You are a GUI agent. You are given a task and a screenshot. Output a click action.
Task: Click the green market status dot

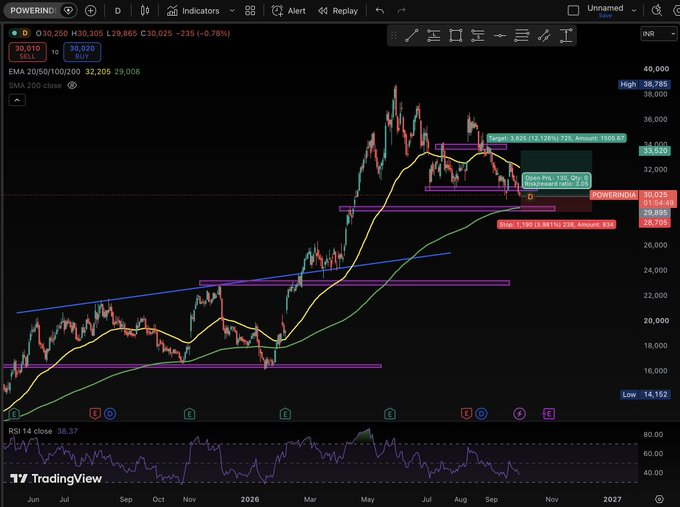click(14, 33)
